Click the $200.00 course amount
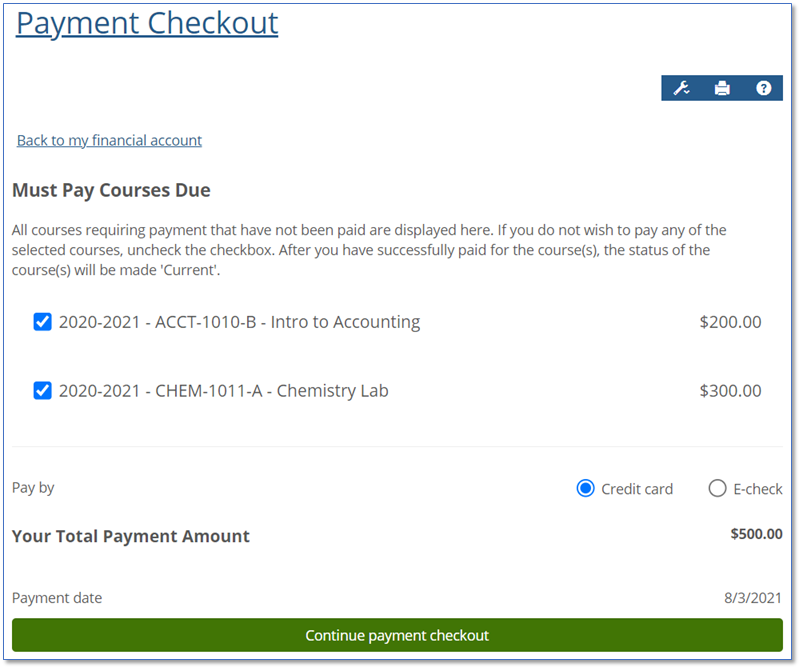This screenshot has width=801, height=669. 730,322
